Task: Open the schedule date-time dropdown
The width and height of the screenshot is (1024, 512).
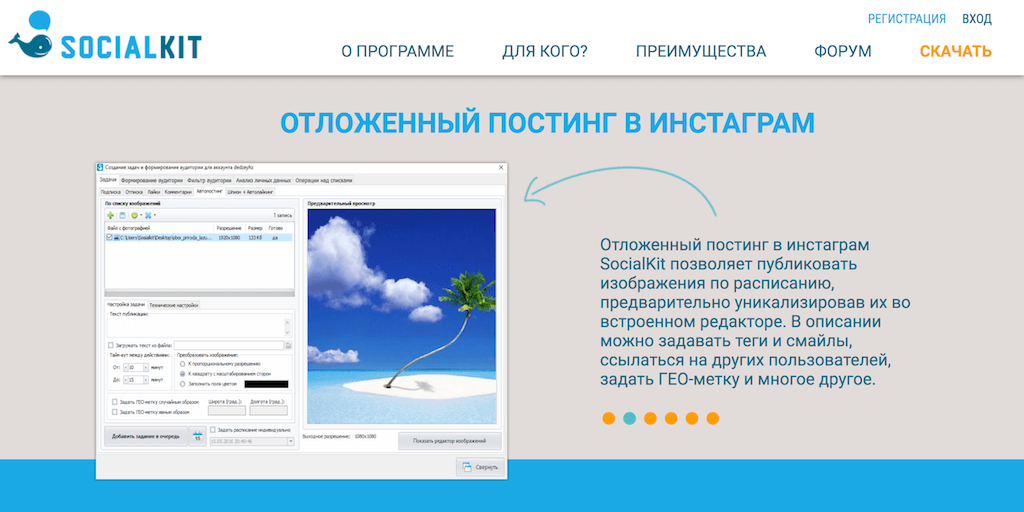Action: pyautogui.click(x=289, y=440)
